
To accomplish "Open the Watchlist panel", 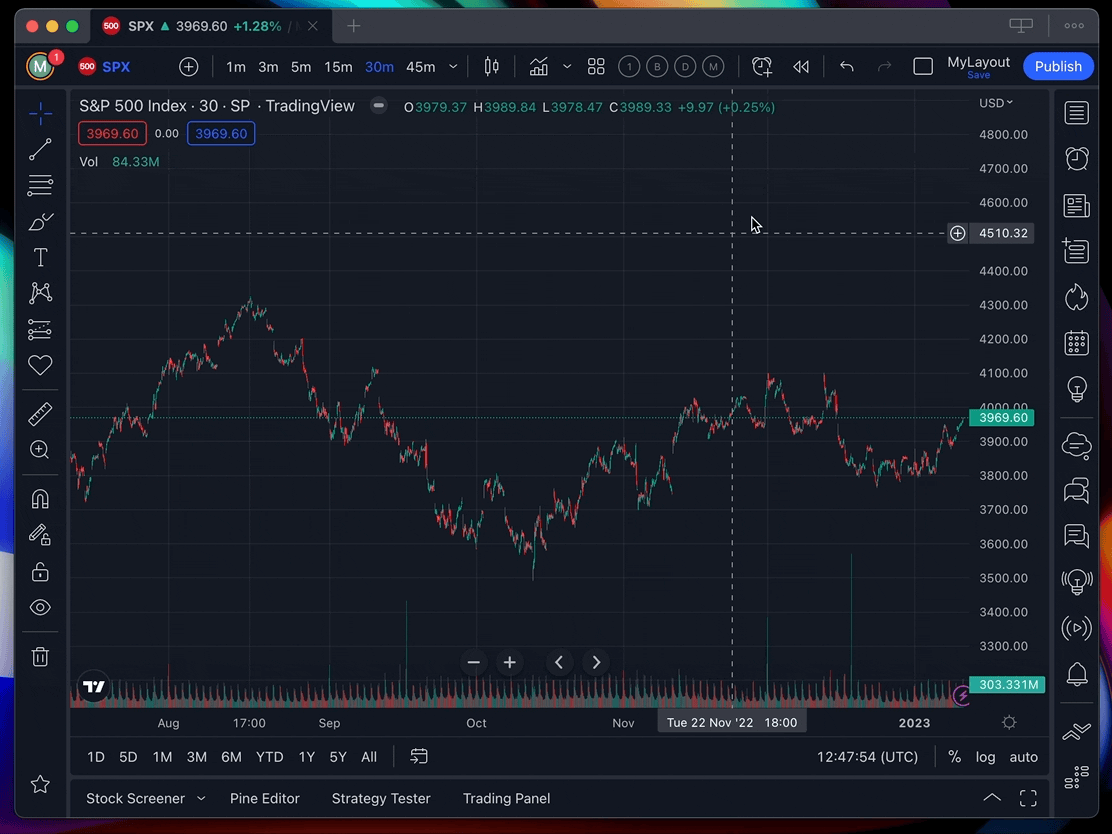I will [1076, 113].
